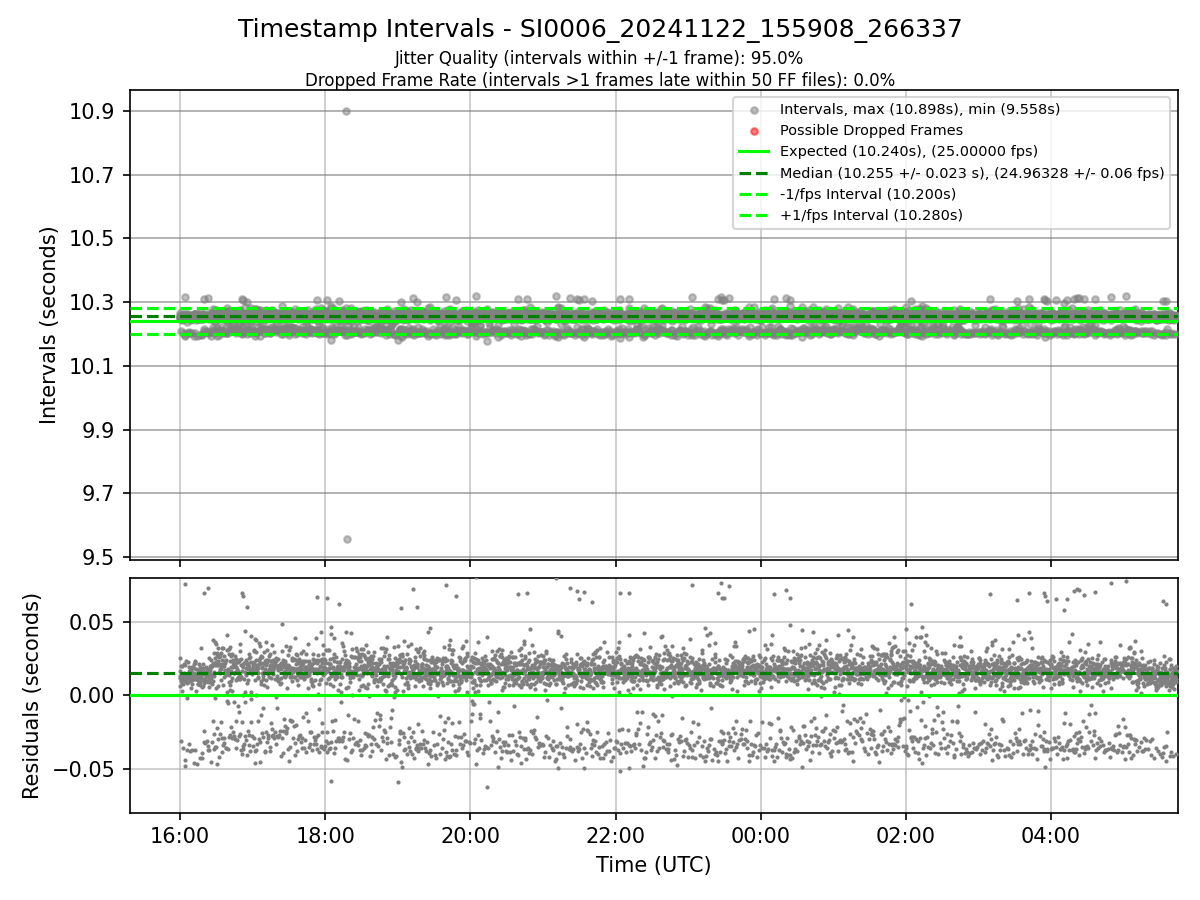This screenshot has height=900, width=1200.
Task: Click the 10.5 y-axis tick label
Action: point(90,239)
